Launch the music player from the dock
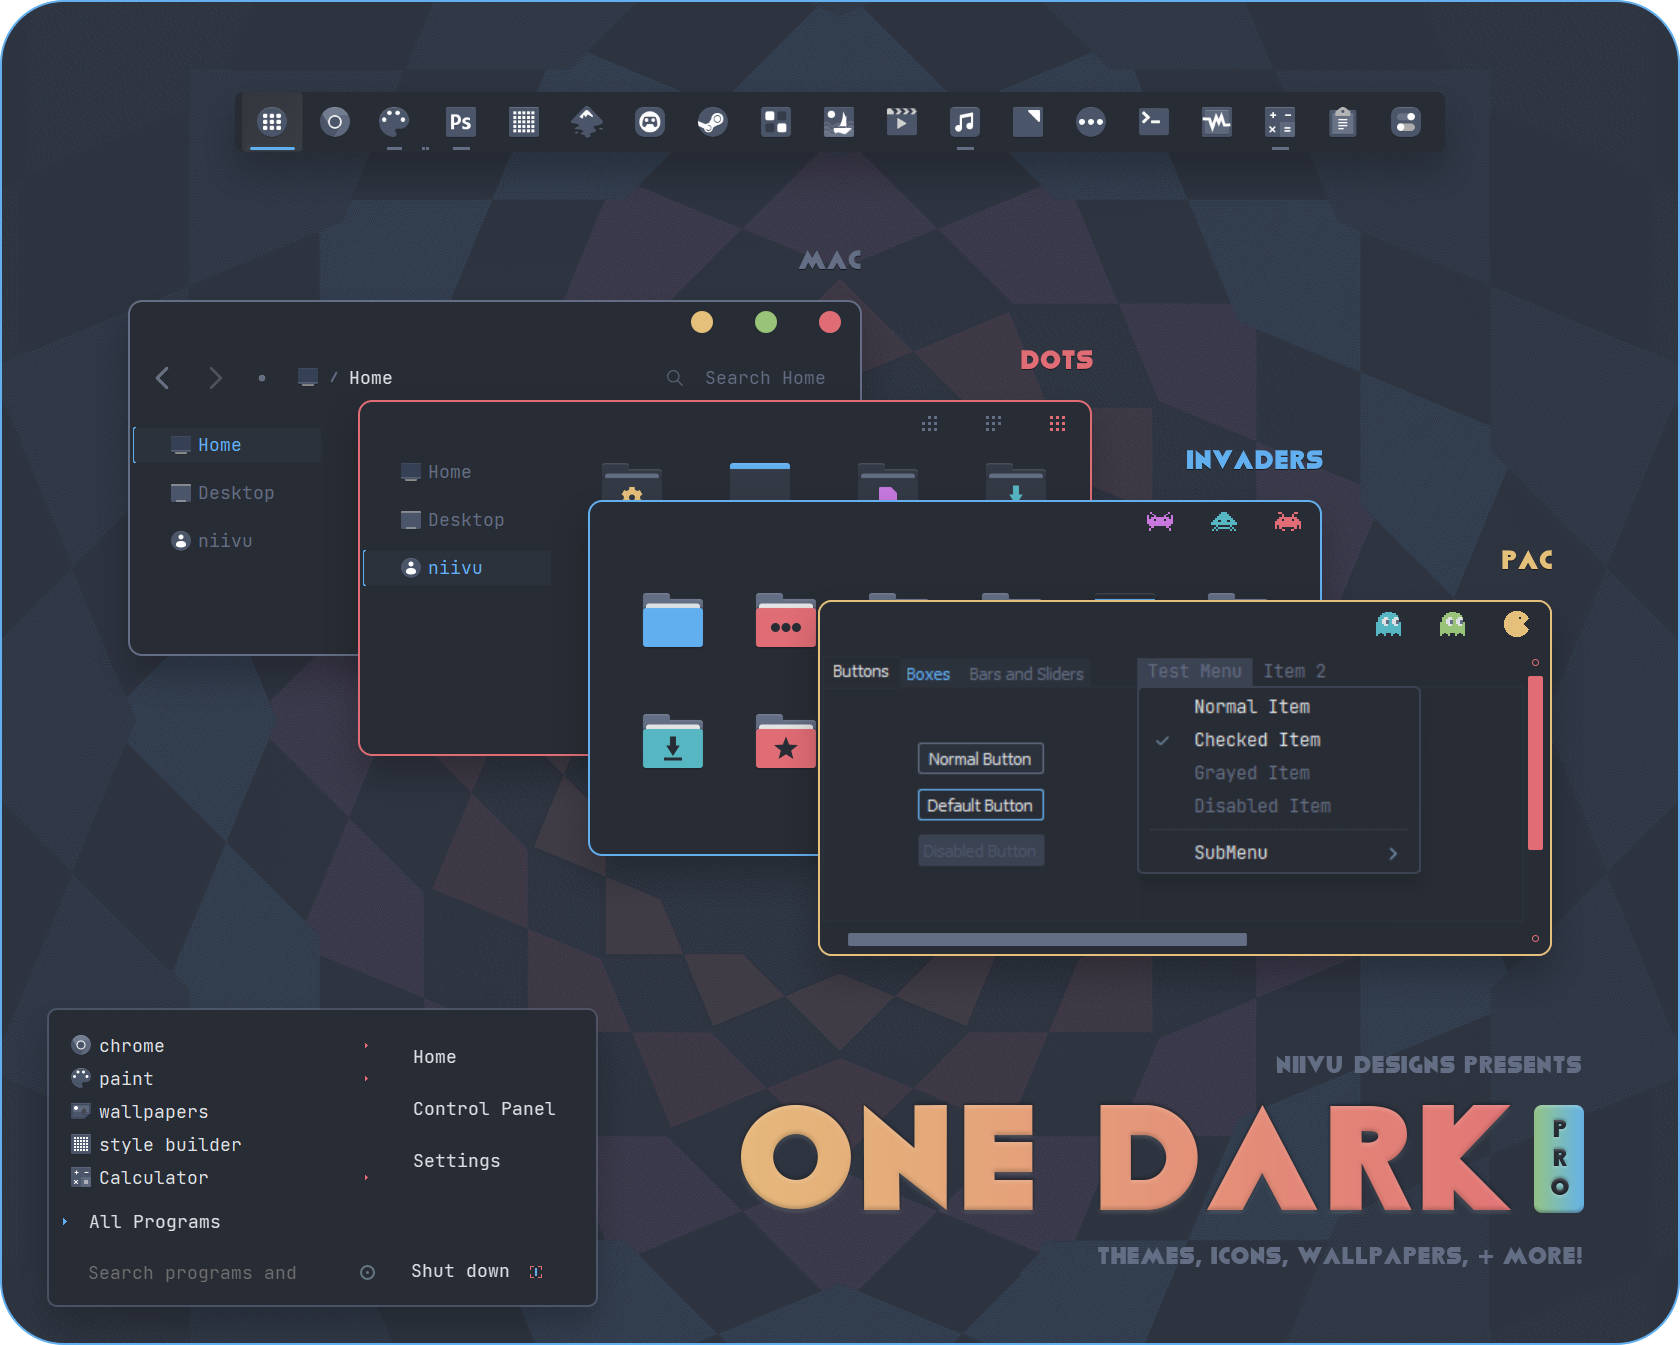This screenshot has height=1345, width=1680. [964, 122]
